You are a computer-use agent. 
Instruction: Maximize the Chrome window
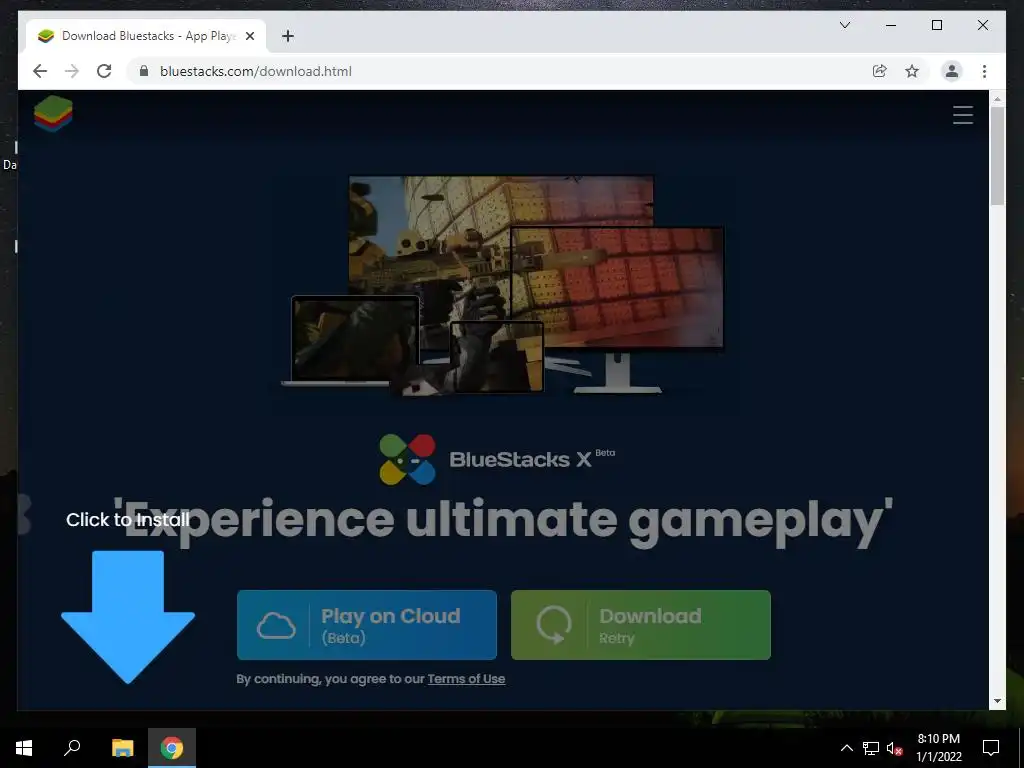pyautogui.click(x=936, y=25)
